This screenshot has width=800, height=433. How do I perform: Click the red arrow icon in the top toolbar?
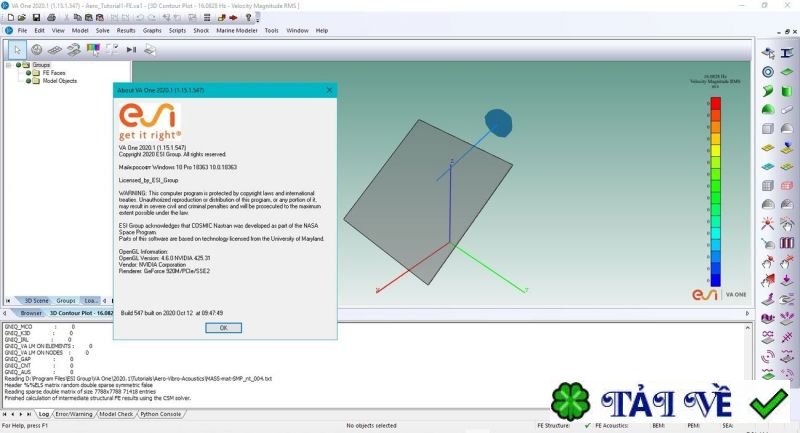(x=233, y=17)
